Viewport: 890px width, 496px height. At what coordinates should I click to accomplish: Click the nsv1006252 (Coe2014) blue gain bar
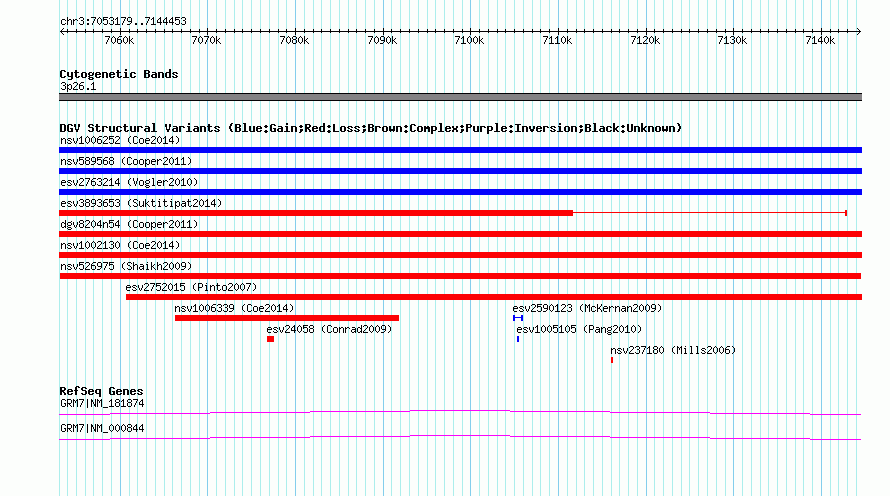pyautogui.click(x=460, y=150)
